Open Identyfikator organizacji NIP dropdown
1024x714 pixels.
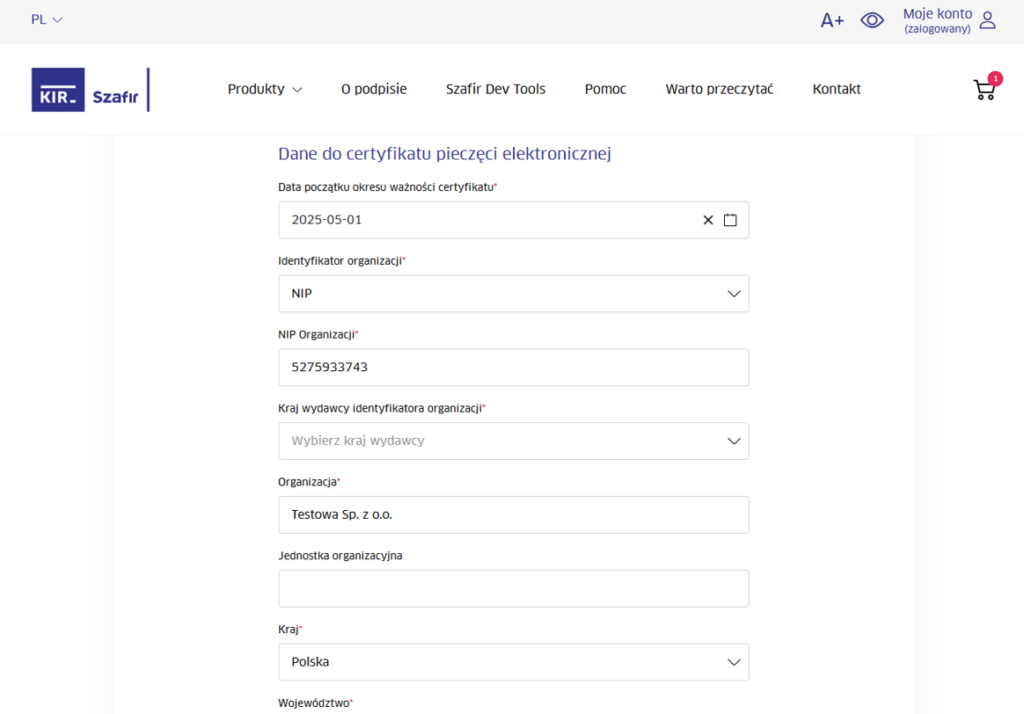click(x=513, y=293)
